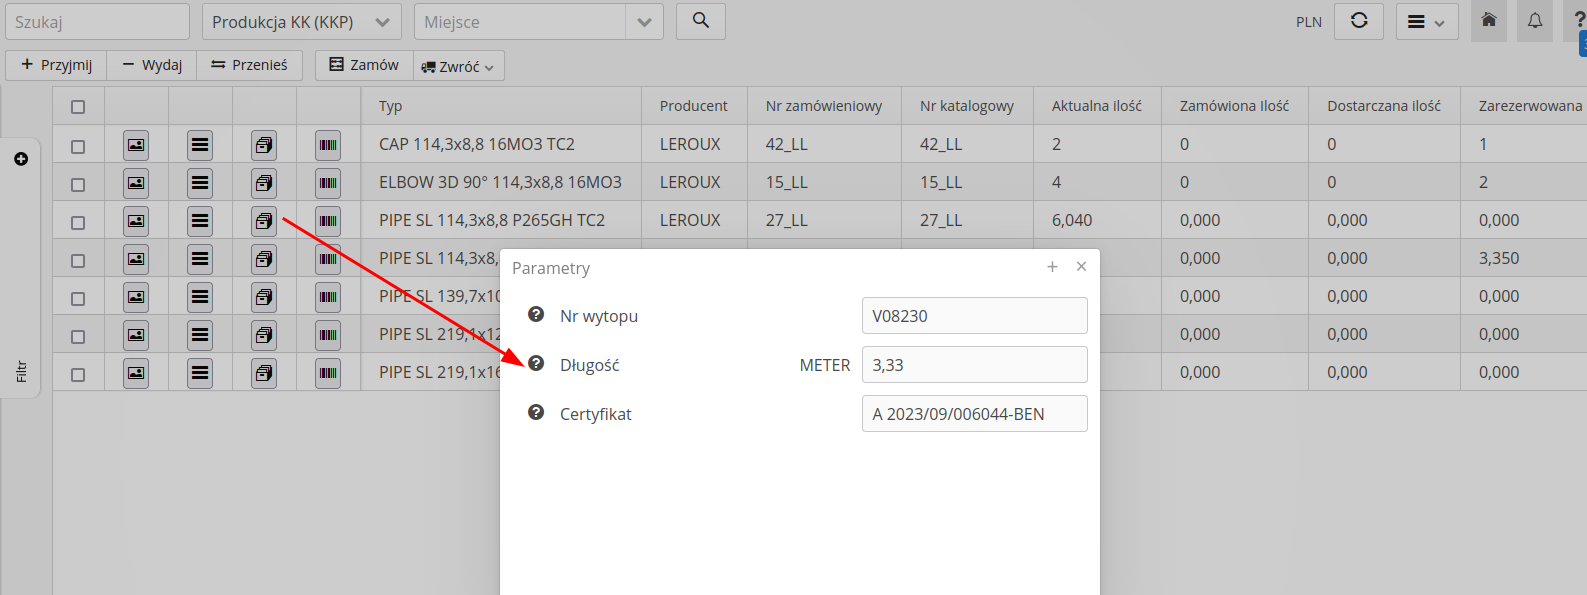Select checkbox for ELBOW 3D 90° row

pos(78,184)
